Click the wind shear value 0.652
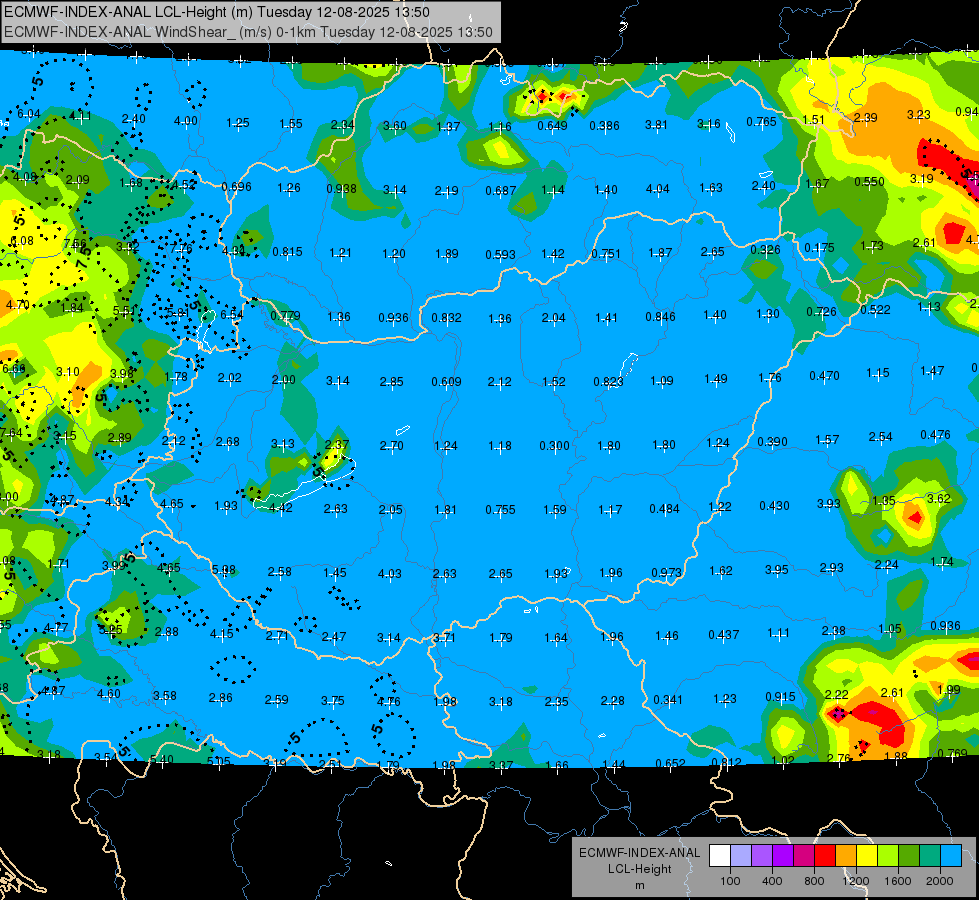The height and width of the screenshot is (900, 979). (671, 764)
